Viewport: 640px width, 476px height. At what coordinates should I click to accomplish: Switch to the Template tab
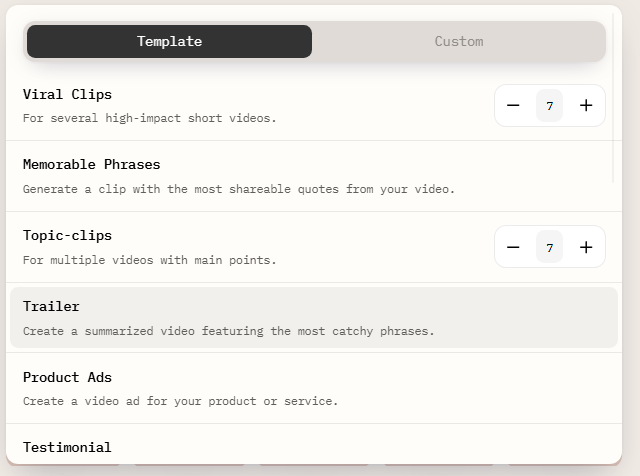(x=169, y=42)
